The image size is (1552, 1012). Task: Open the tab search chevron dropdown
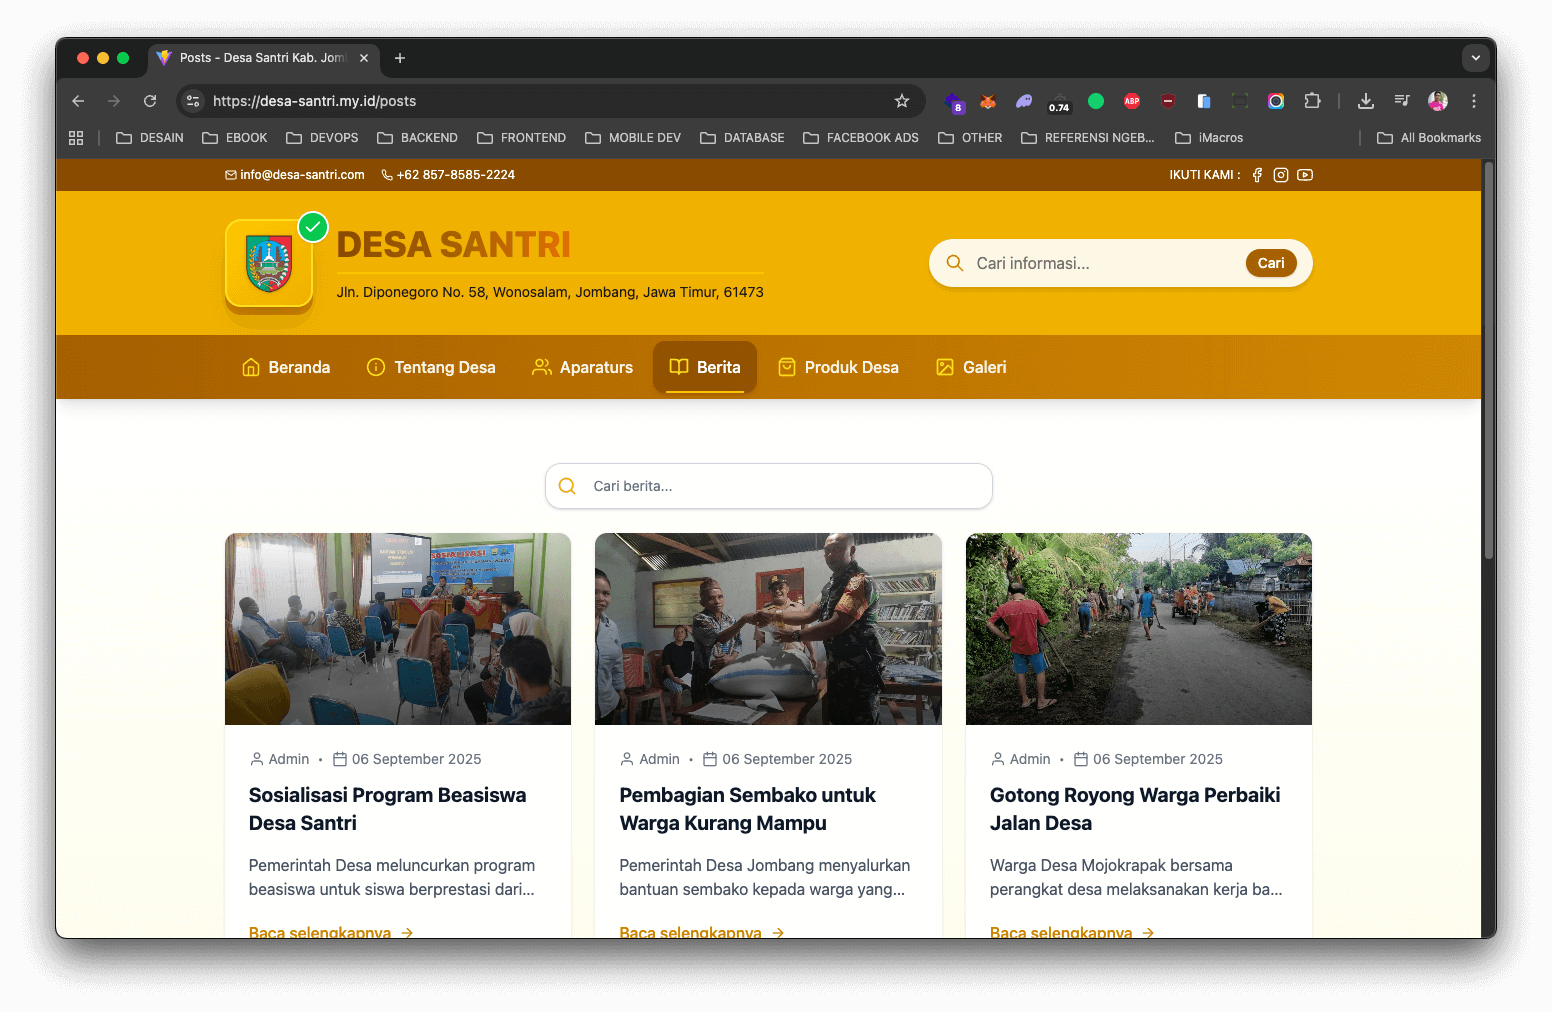coord(1476,58)
